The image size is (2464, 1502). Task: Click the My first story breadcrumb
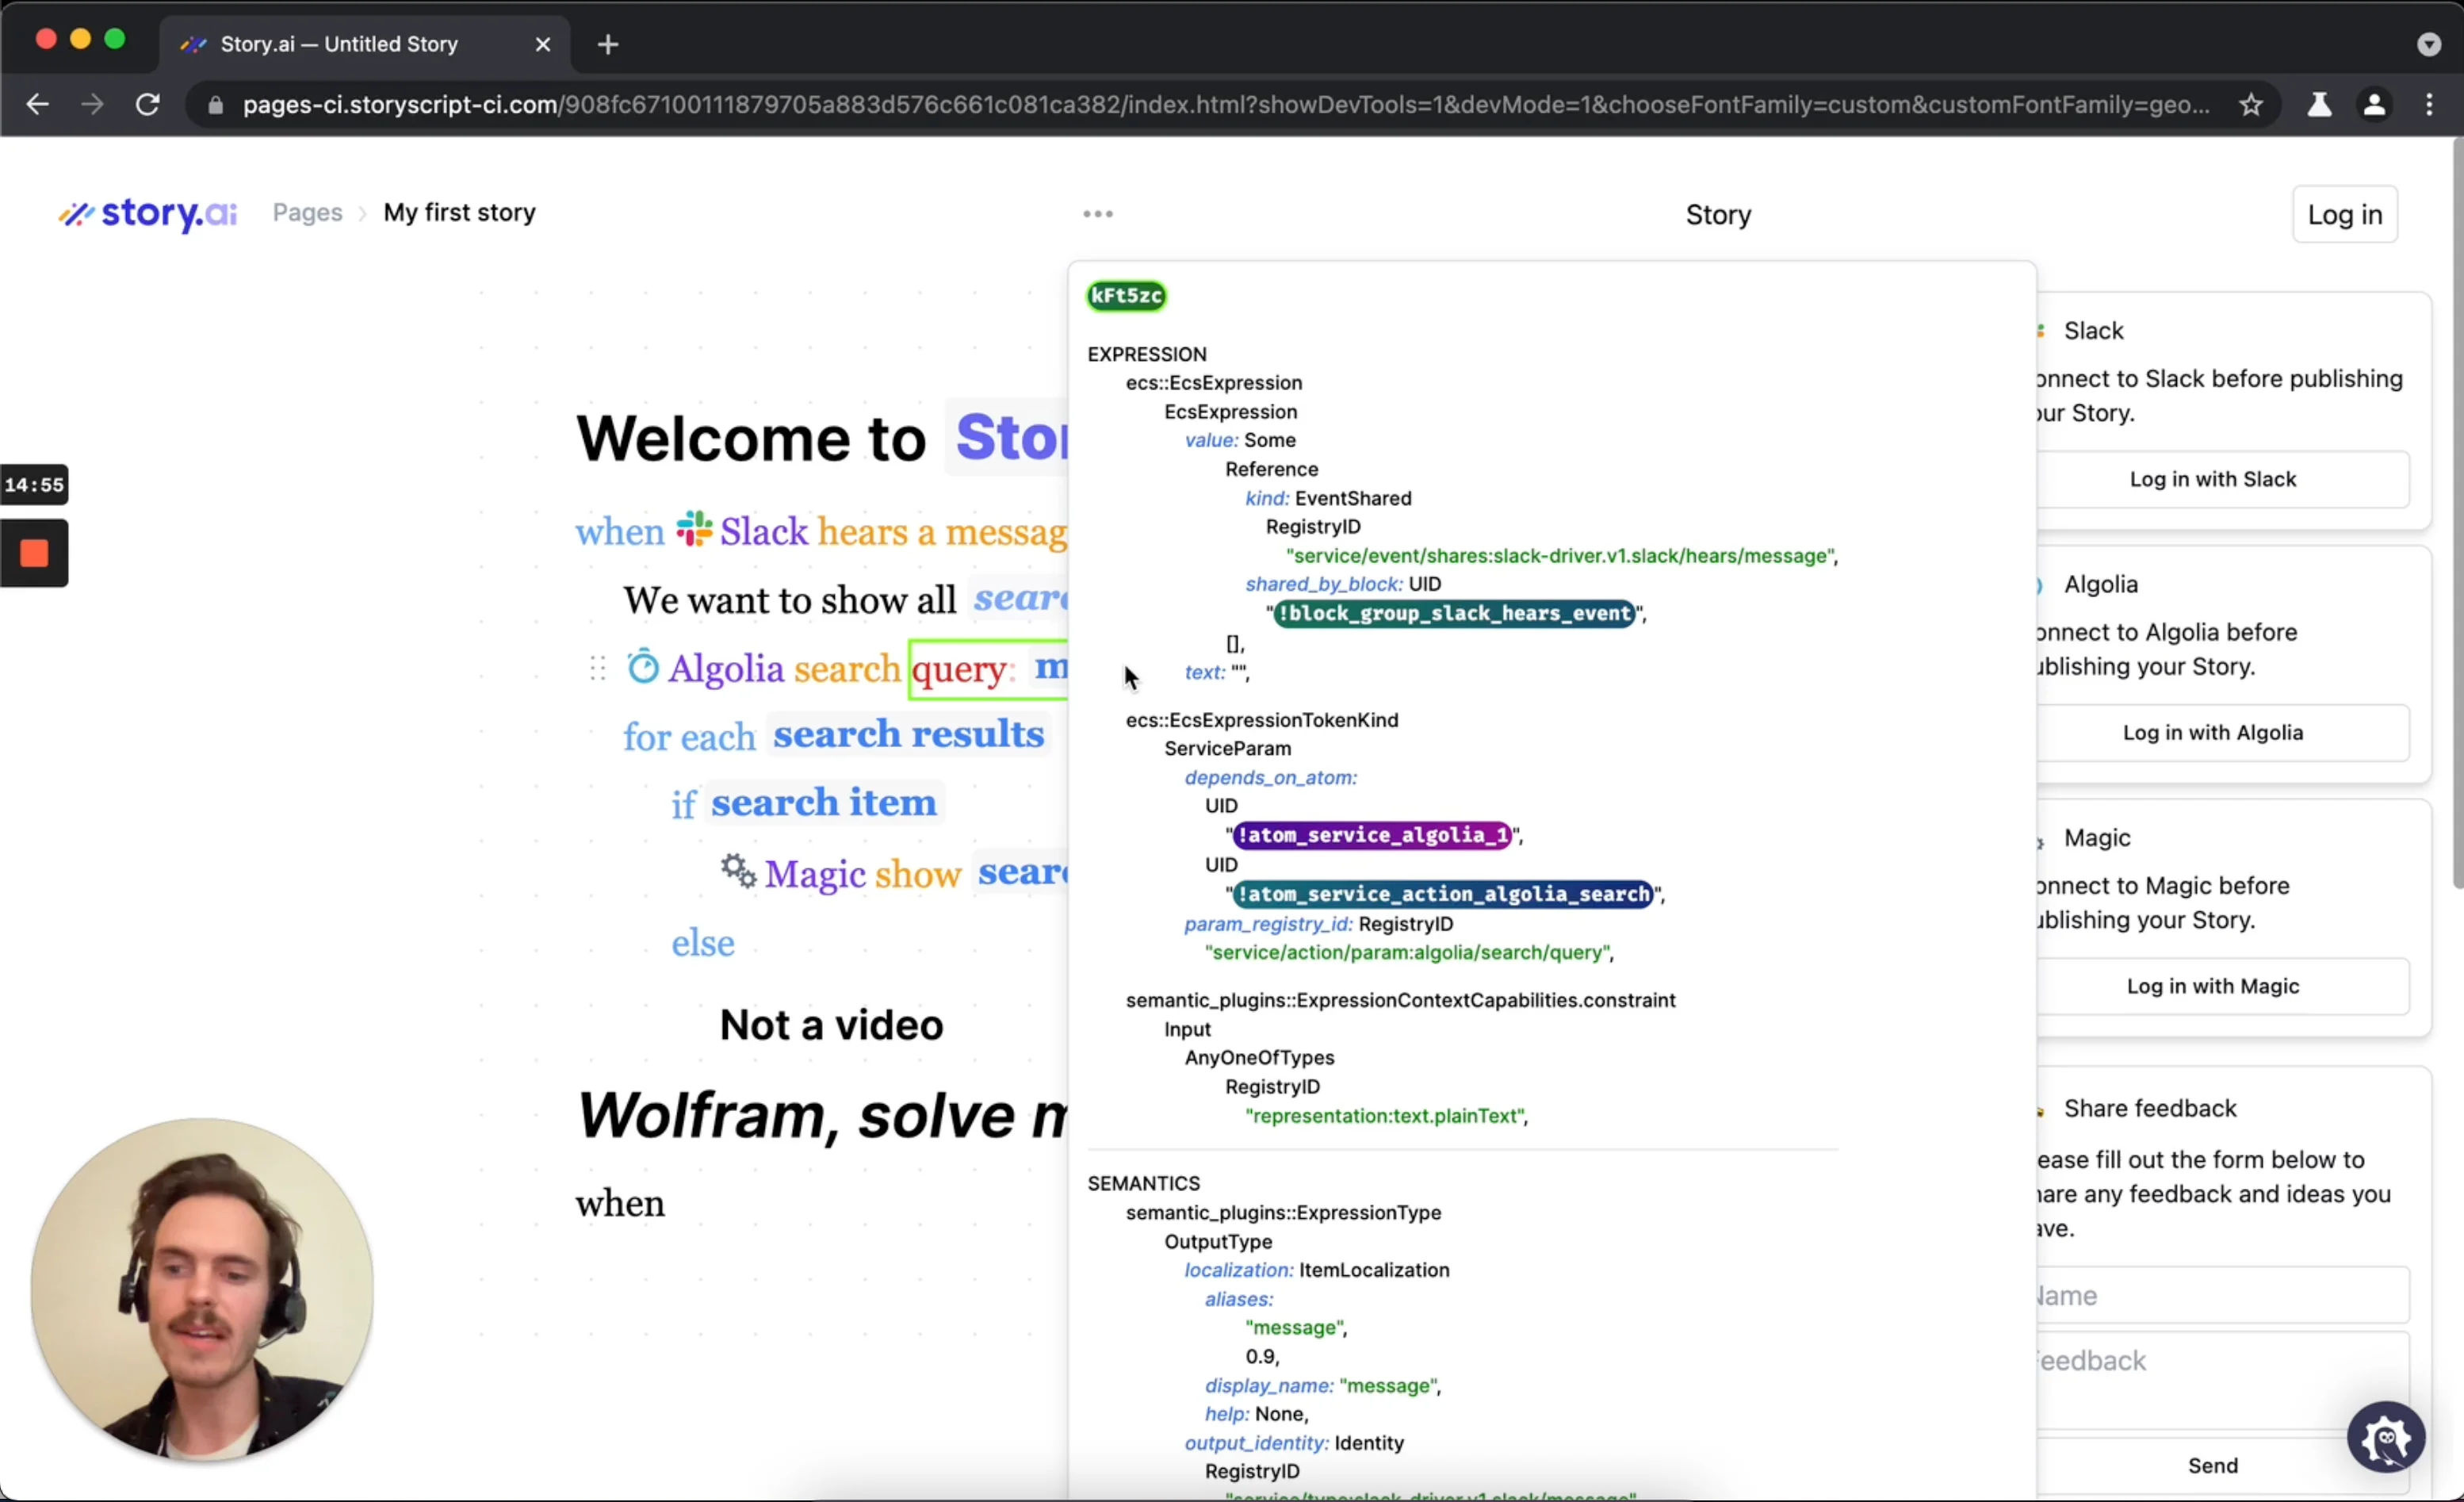tap(460, 212)
